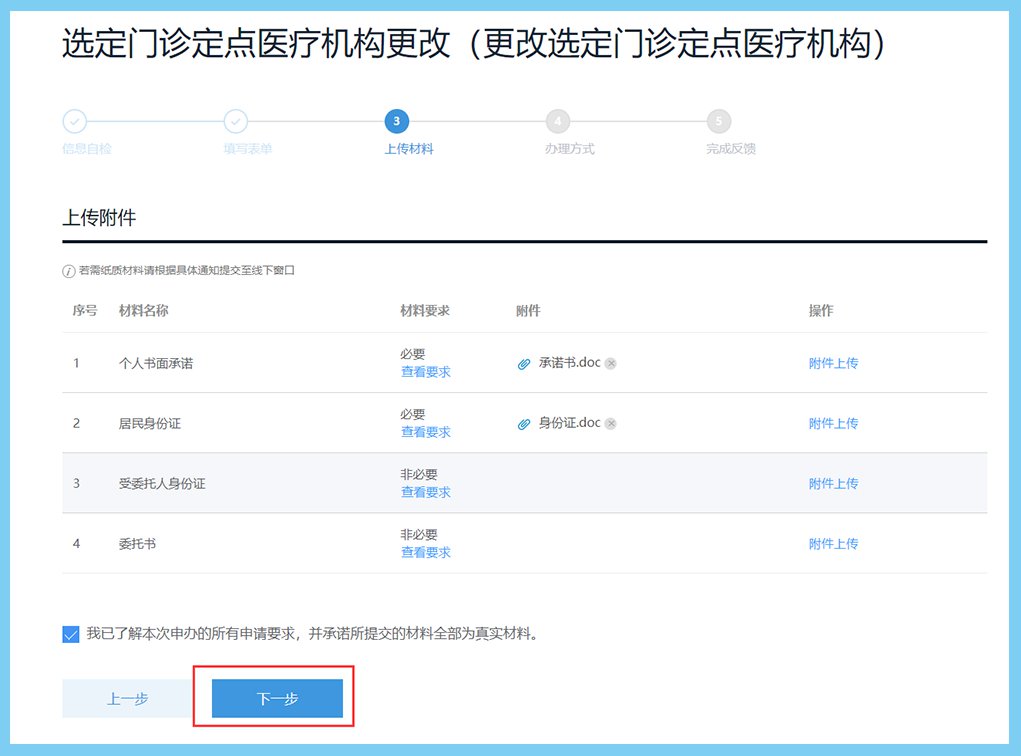Click the 受委托人身份证 material name

click(161, 483)
